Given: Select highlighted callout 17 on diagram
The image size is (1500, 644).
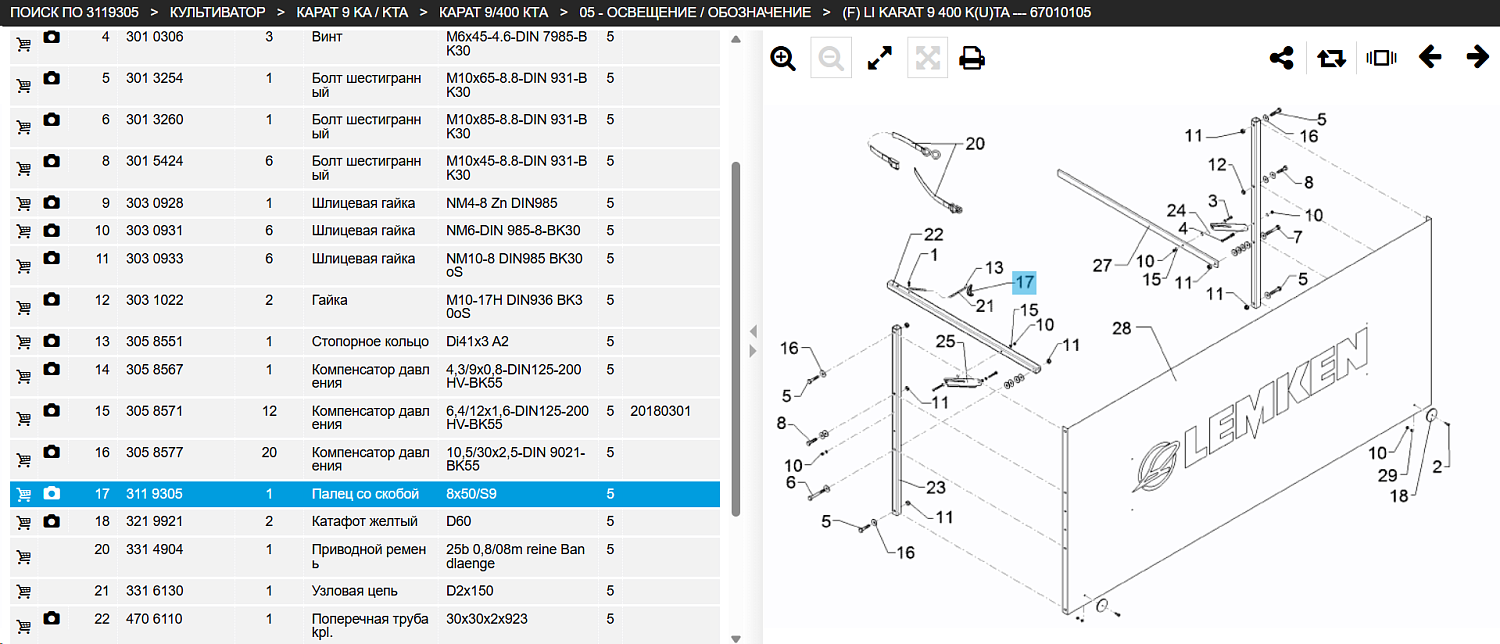Looking at the screenshot, I should pyautogui.click(x=1024, y=282).
